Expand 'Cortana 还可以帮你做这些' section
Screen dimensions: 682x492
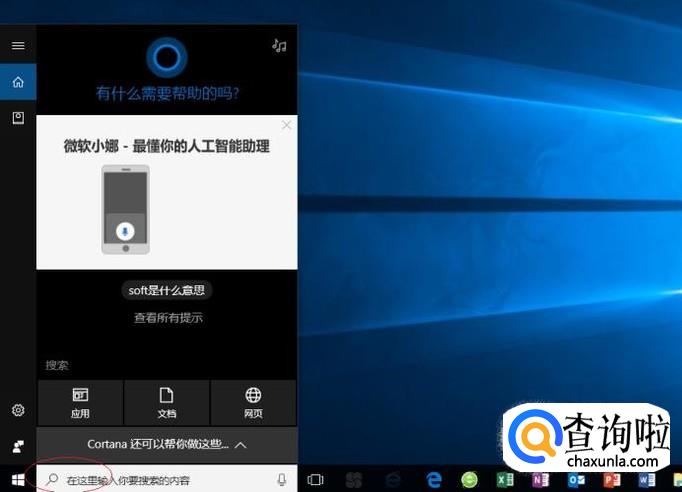pyautogui.click(x=167, y=445)
